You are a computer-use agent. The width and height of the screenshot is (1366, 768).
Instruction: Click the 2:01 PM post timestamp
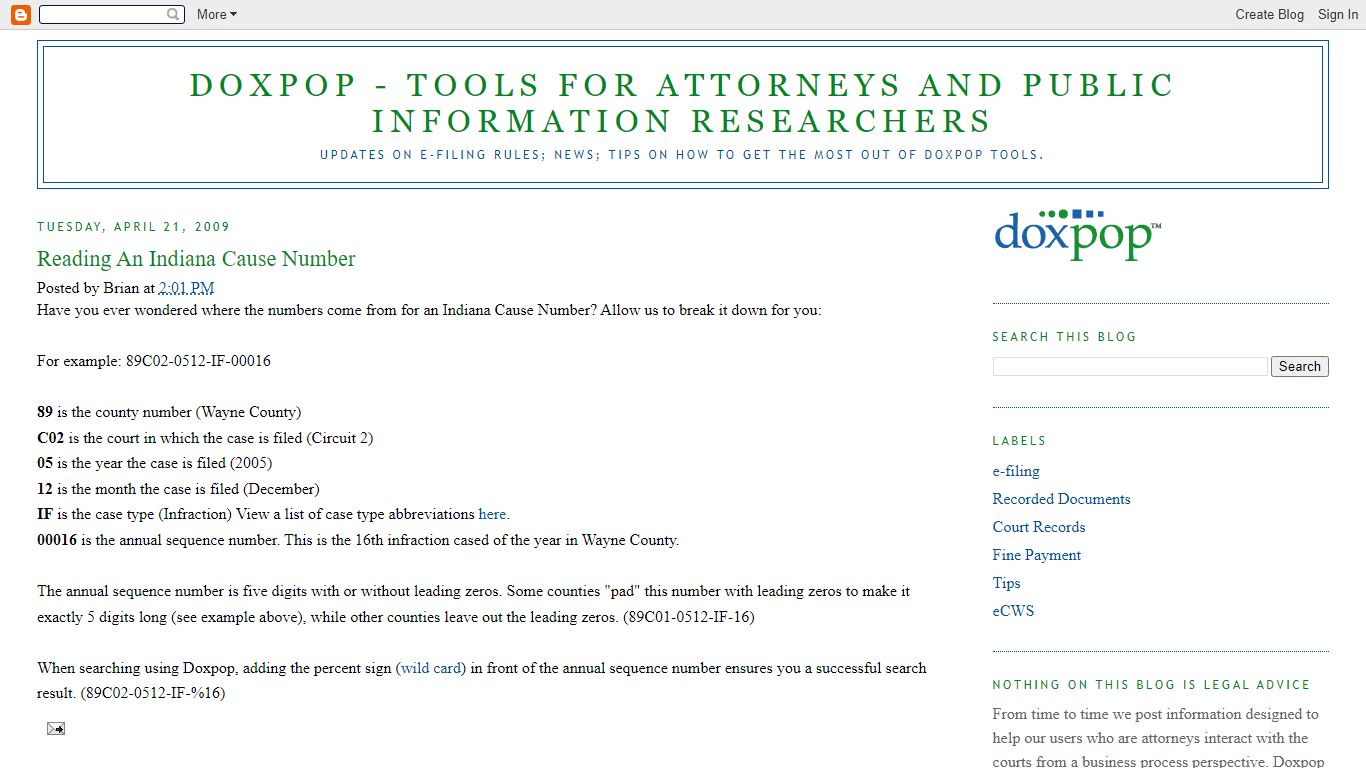(186, 288)
